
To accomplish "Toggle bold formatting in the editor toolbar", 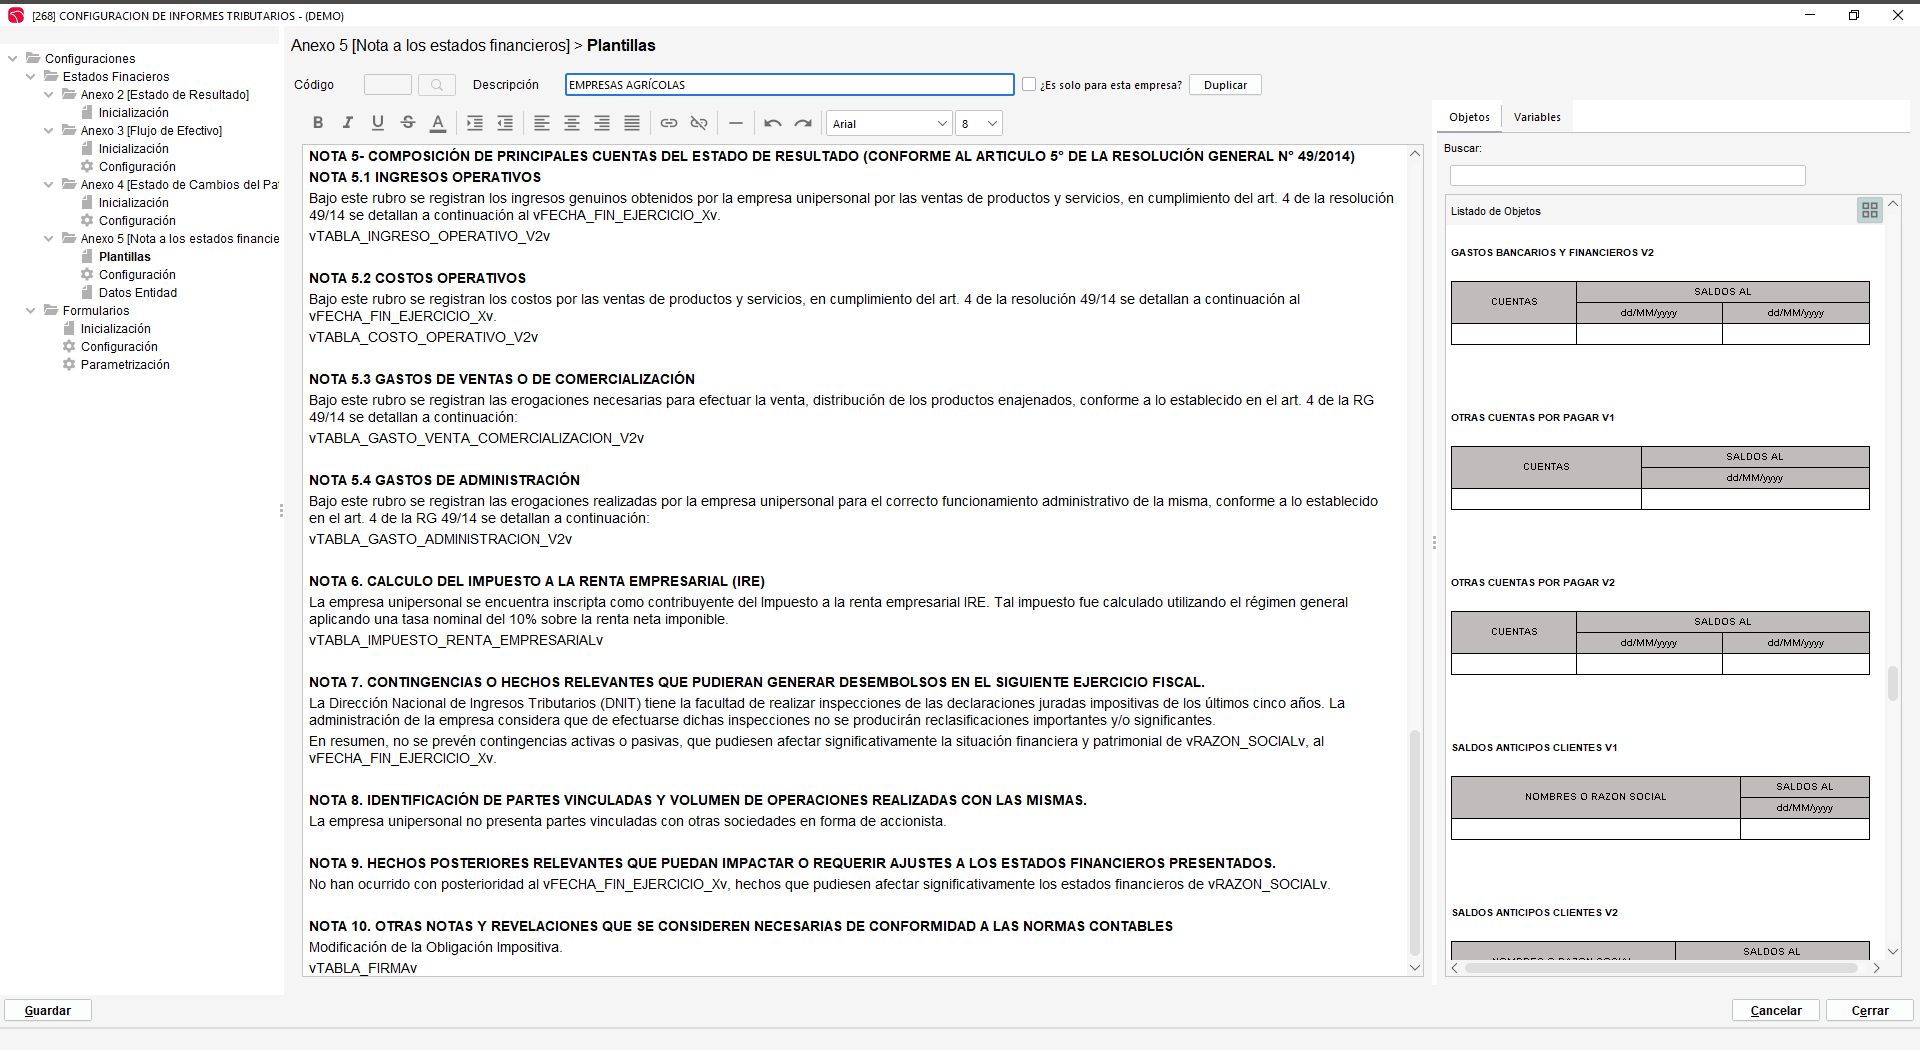I will 318,123.
